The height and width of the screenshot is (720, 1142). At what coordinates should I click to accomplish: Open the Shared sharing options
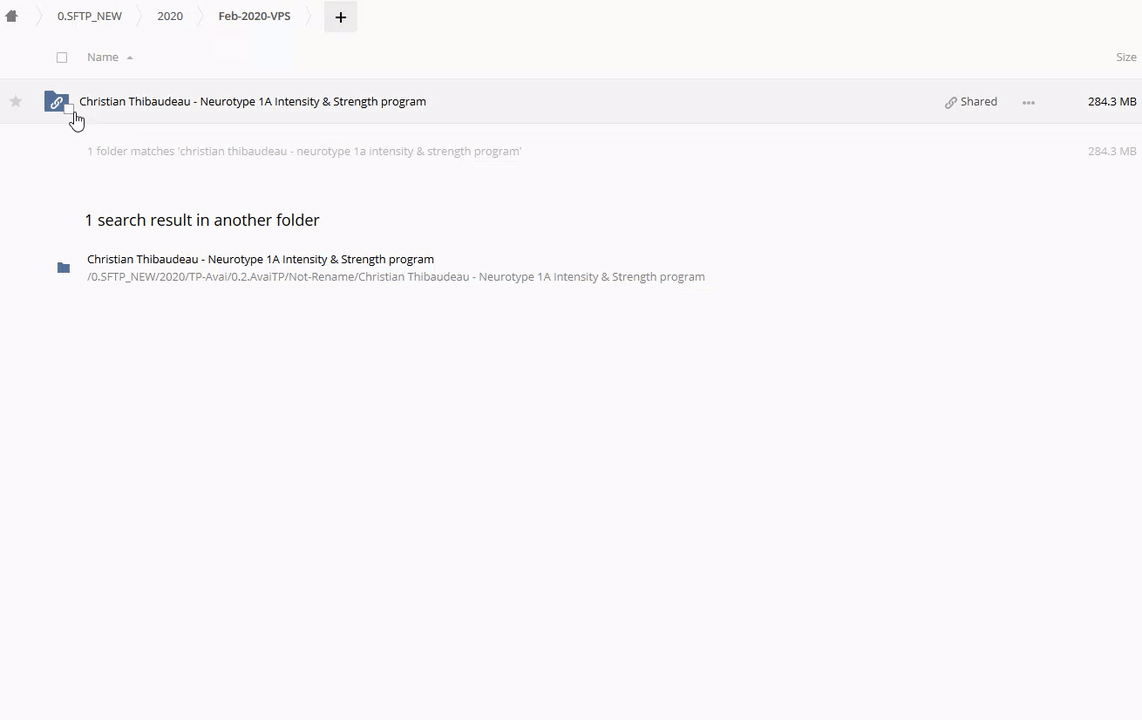coord(971,101)
